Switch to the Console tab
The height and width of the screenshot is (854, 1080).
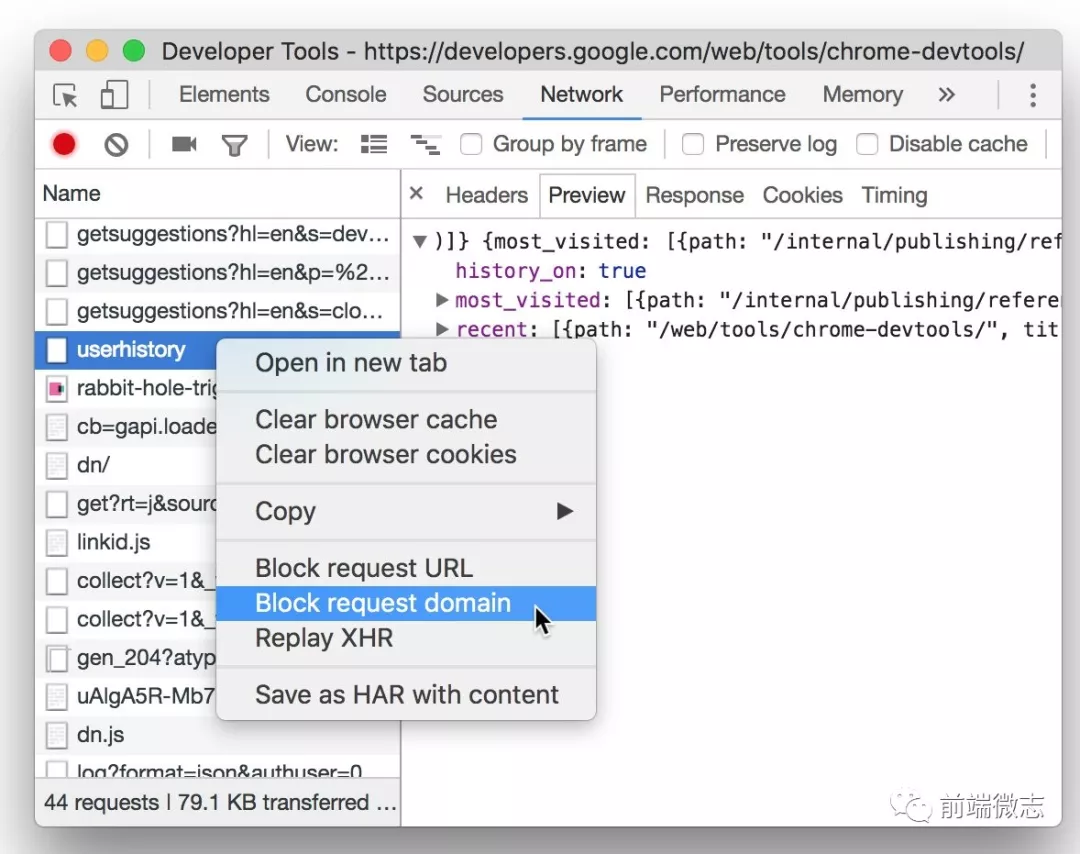(x=346, y=94)
